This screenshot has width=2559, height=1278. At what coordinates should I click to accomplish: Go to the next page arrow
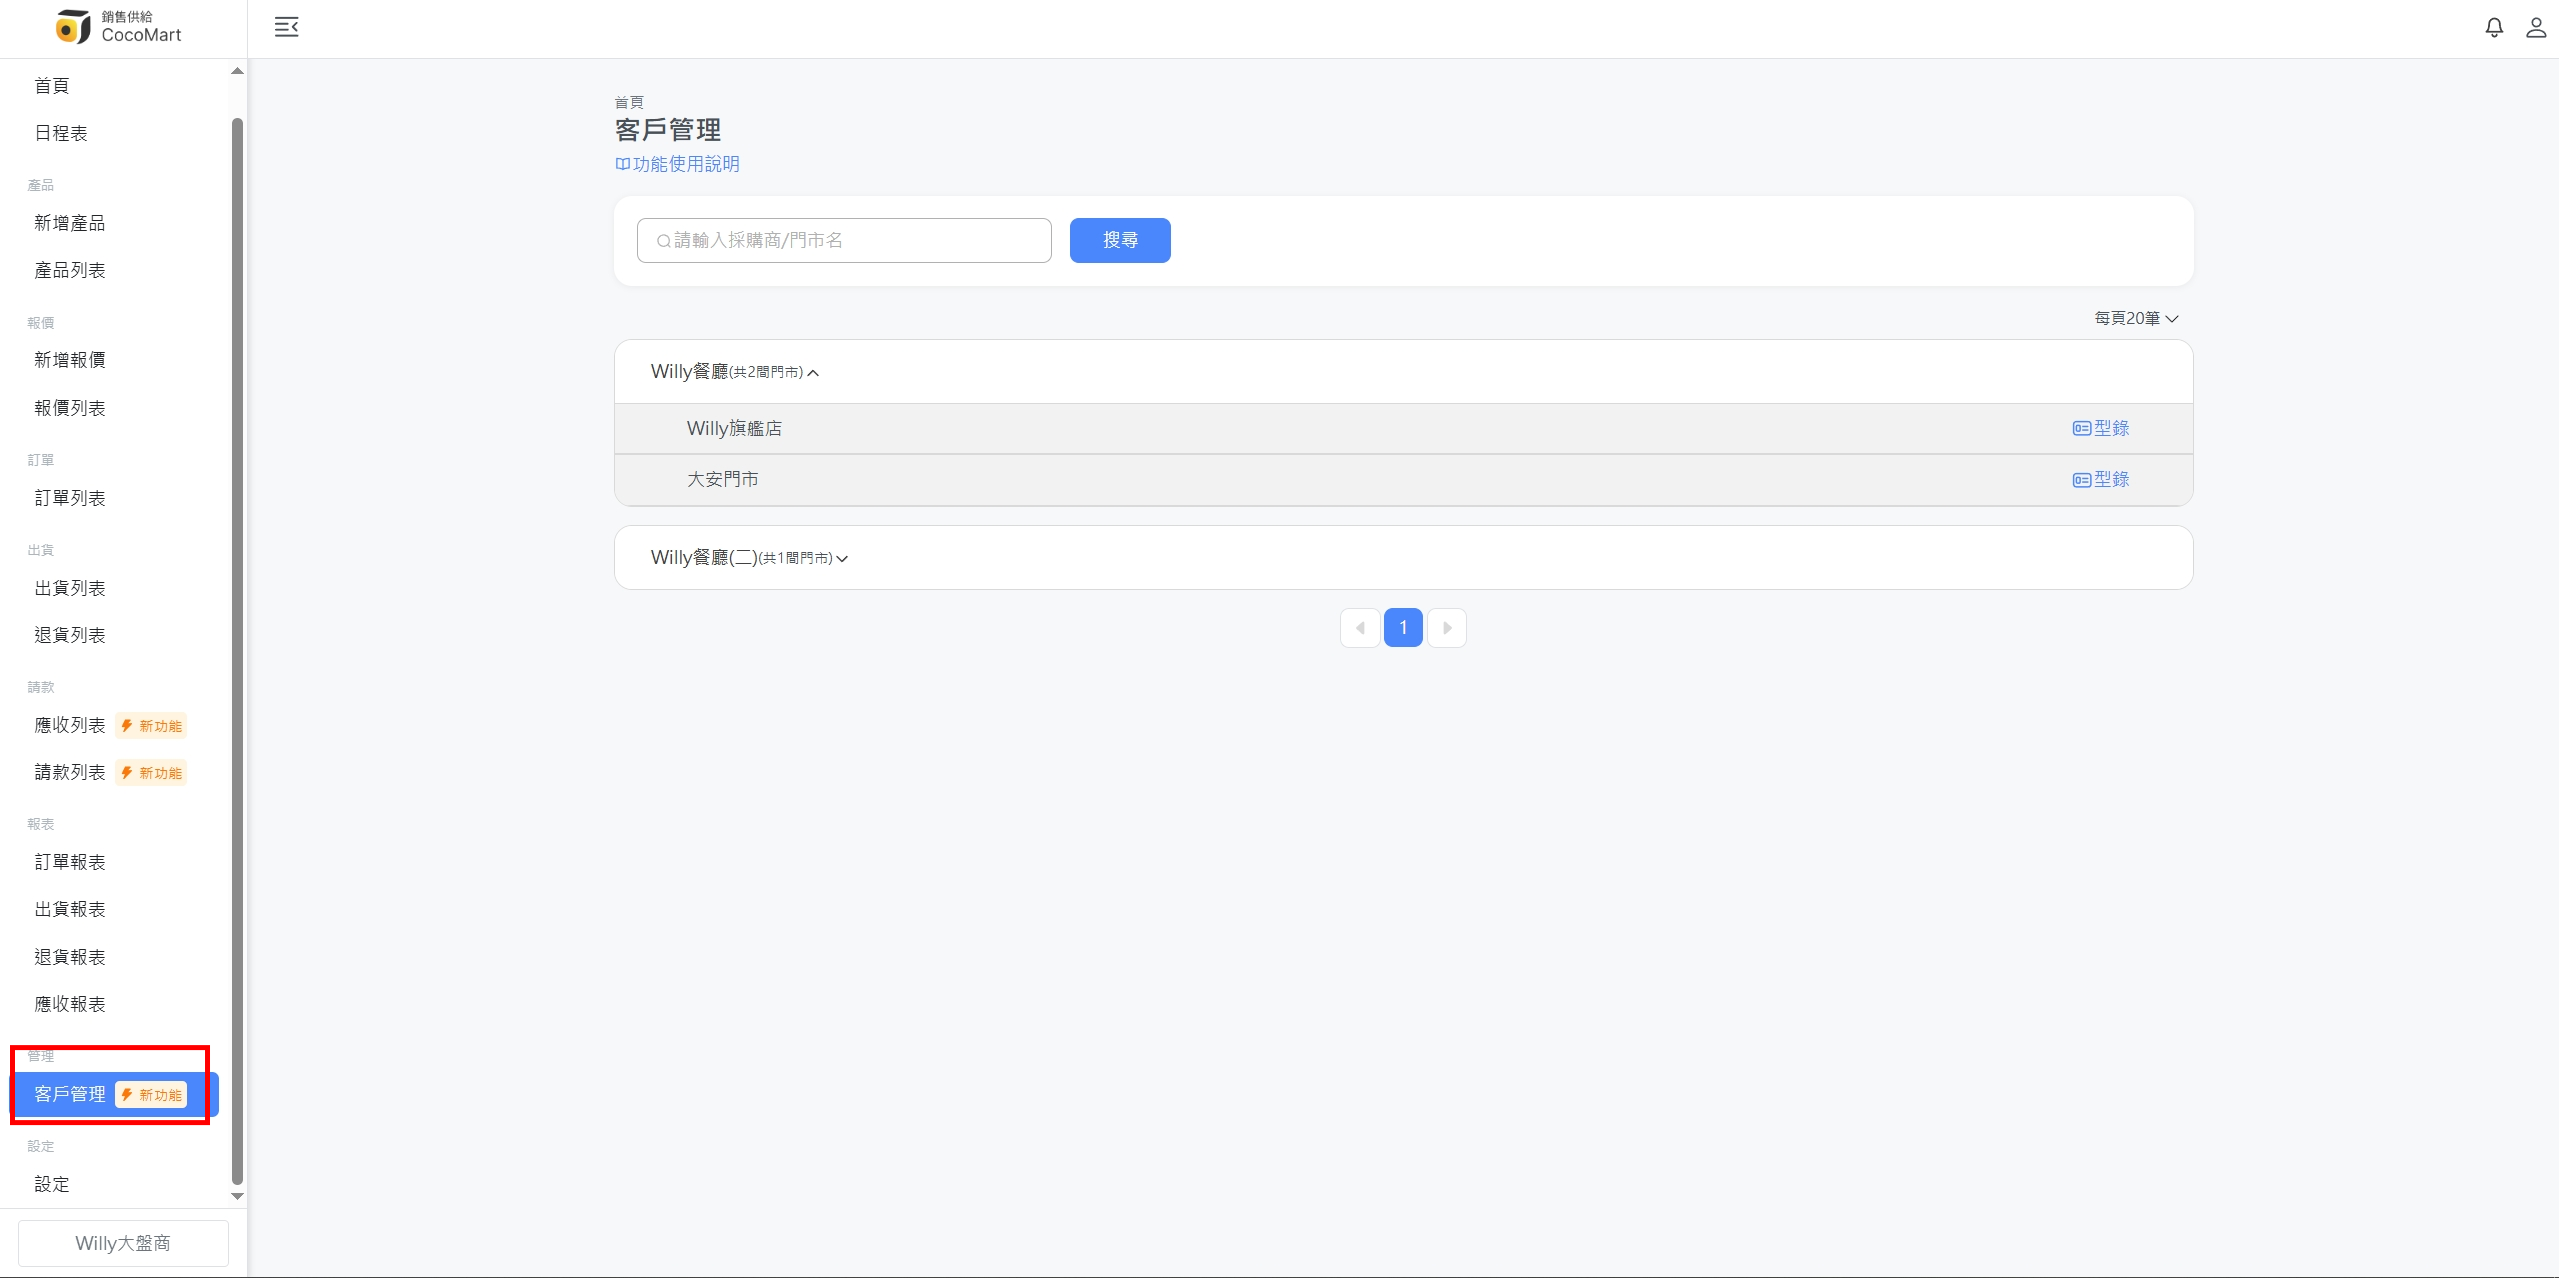pyautogui.click(x=1446, y=628)
